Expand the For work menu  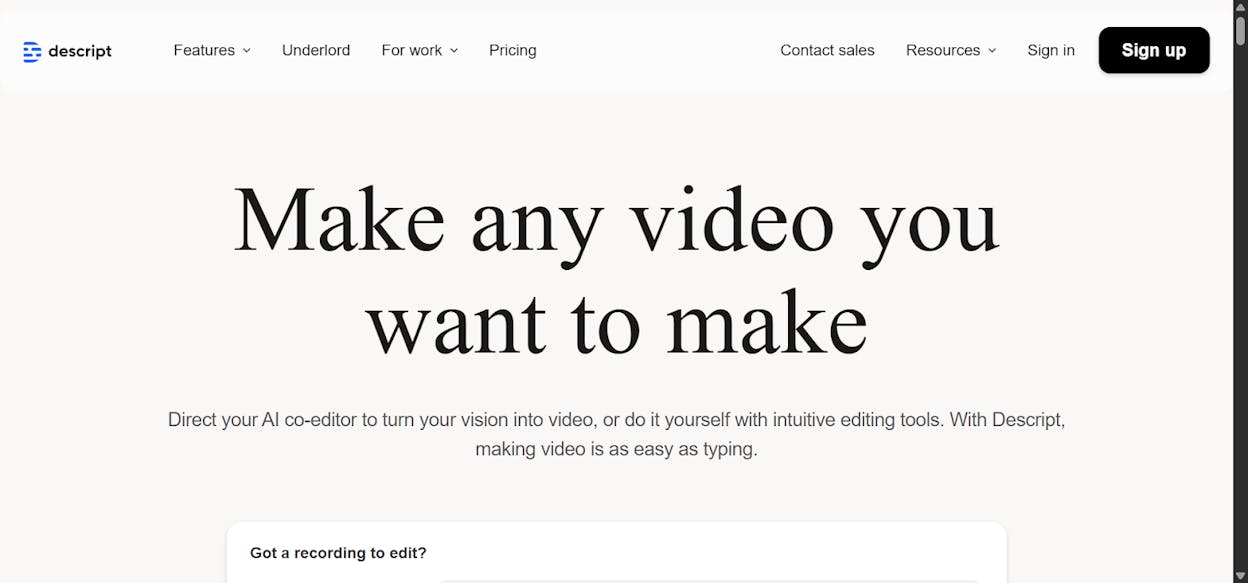pos(420,50)
